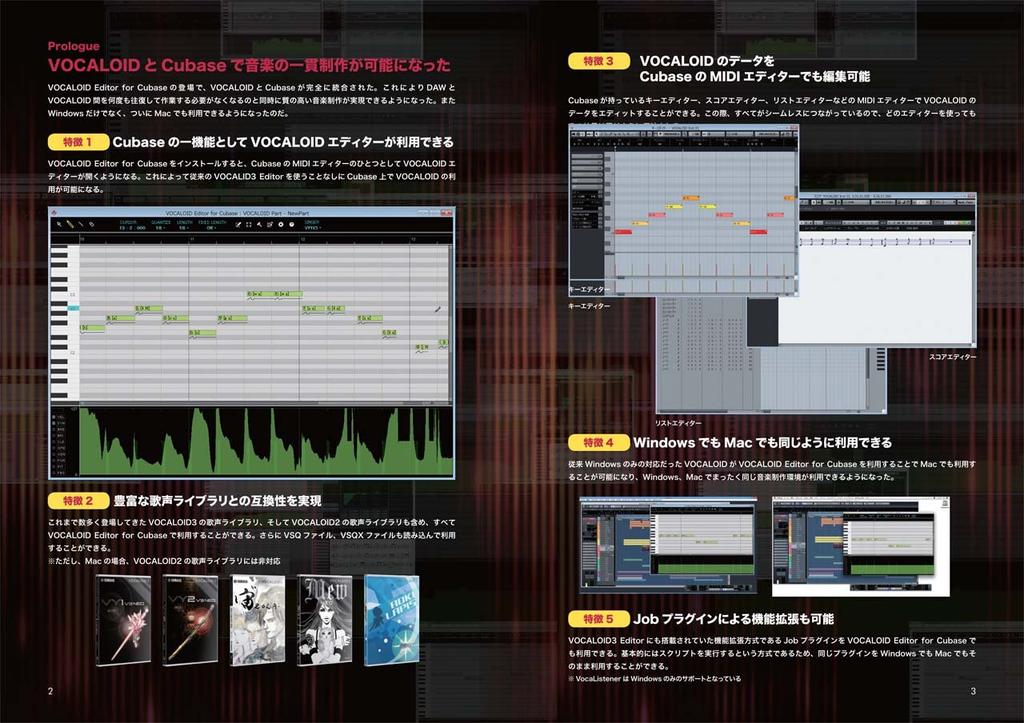Image resolution: width=1024 pixels, height=723 pixels.
Task: Select the Line drawing tool
Action: coord(79,224)
